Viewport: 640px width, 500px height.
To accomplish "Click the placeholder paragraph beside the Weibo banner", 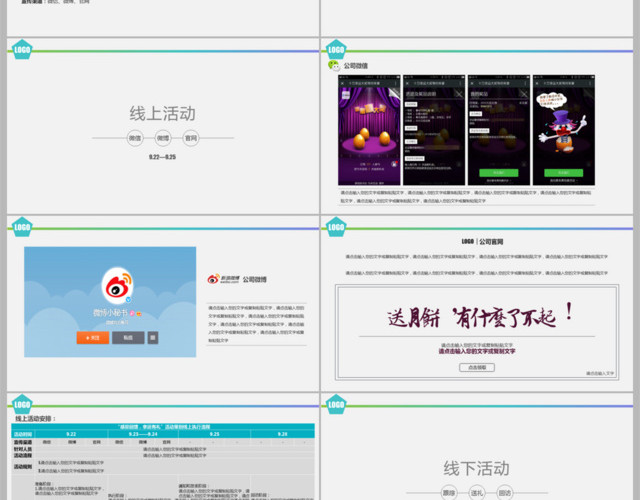I will (x=256, y=324).
